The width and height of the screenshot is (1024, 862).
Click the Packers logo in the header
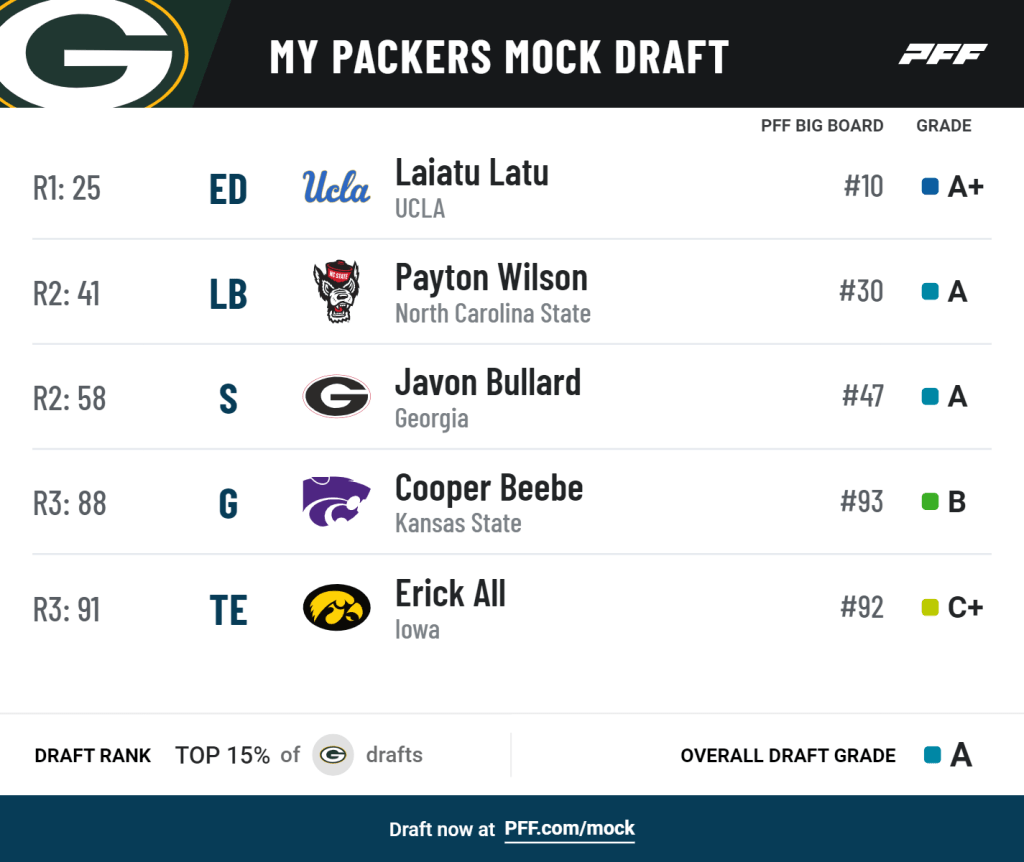click(95, 50)
